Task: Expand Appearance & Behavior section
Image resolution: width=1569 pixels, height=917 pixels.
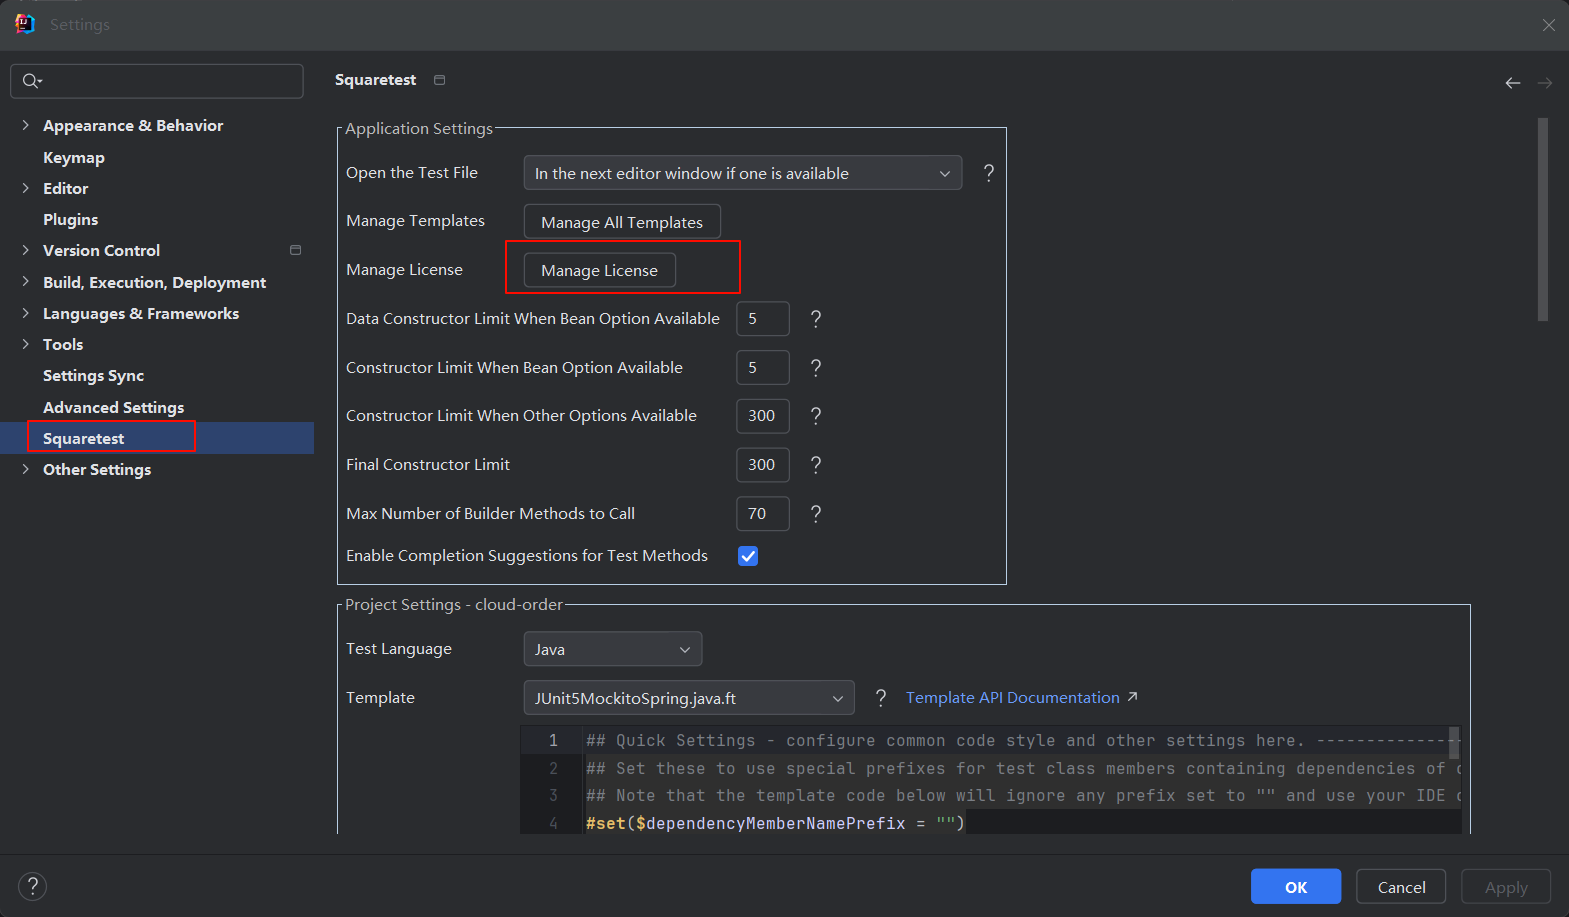Action: pyautogui.click(x=25, y=125)
